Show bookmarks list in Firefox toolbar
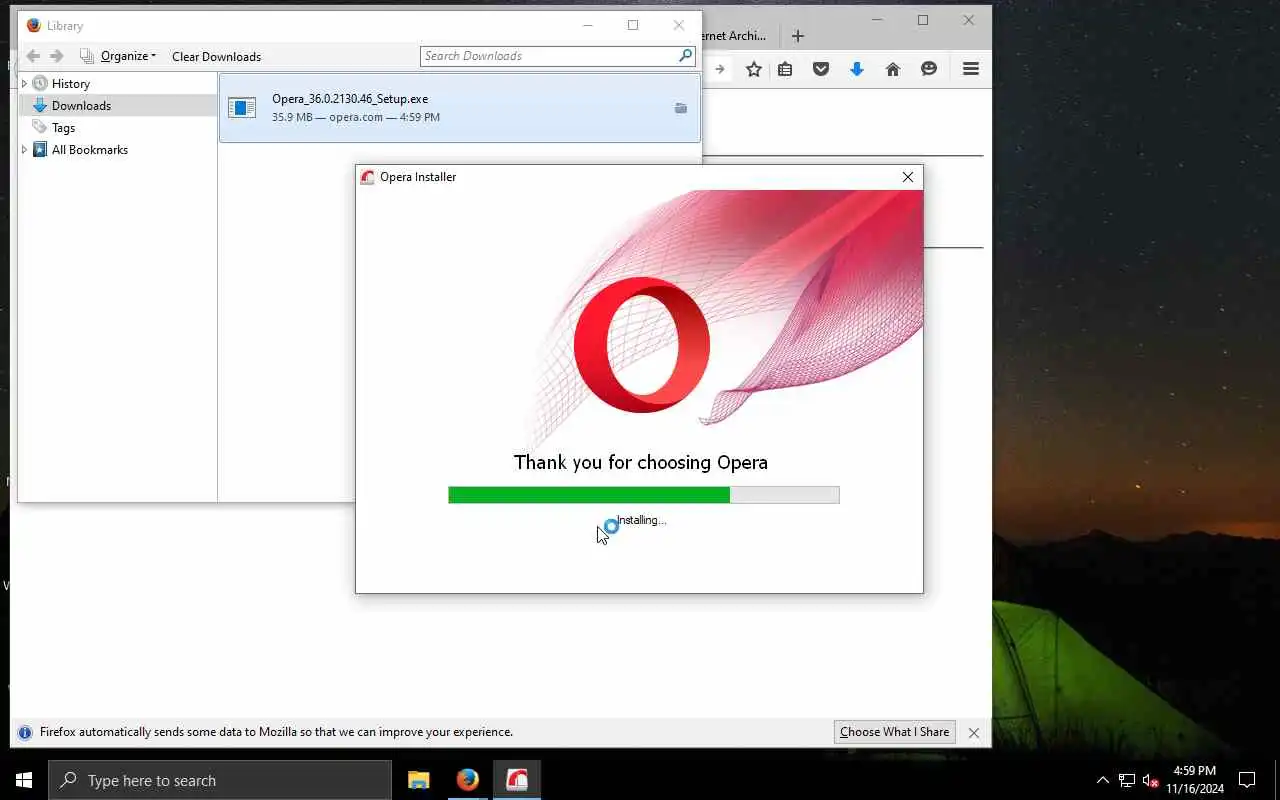This screenshot has height=800, width=1280. [x=786, y=69]
